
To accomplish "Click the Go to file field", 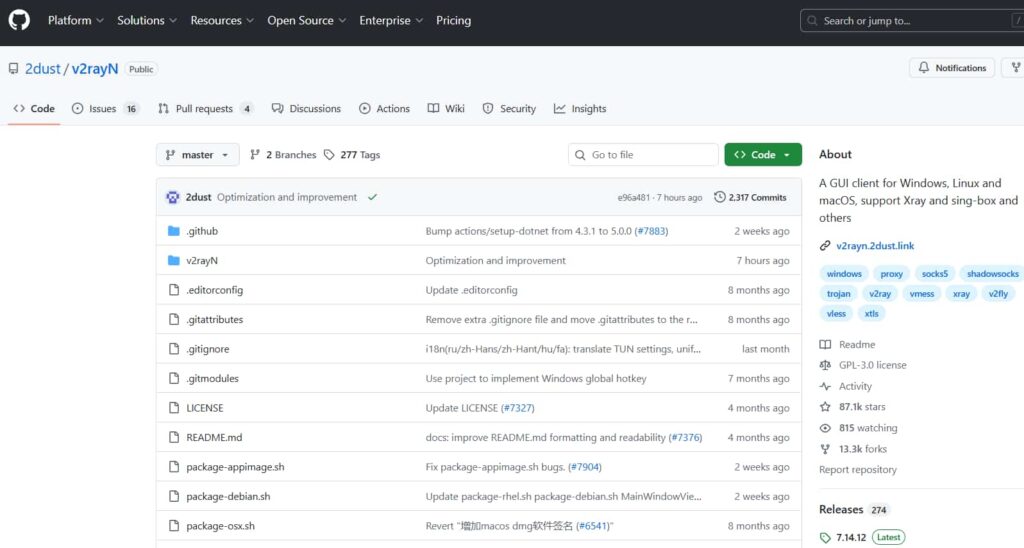I will (643, 155).
